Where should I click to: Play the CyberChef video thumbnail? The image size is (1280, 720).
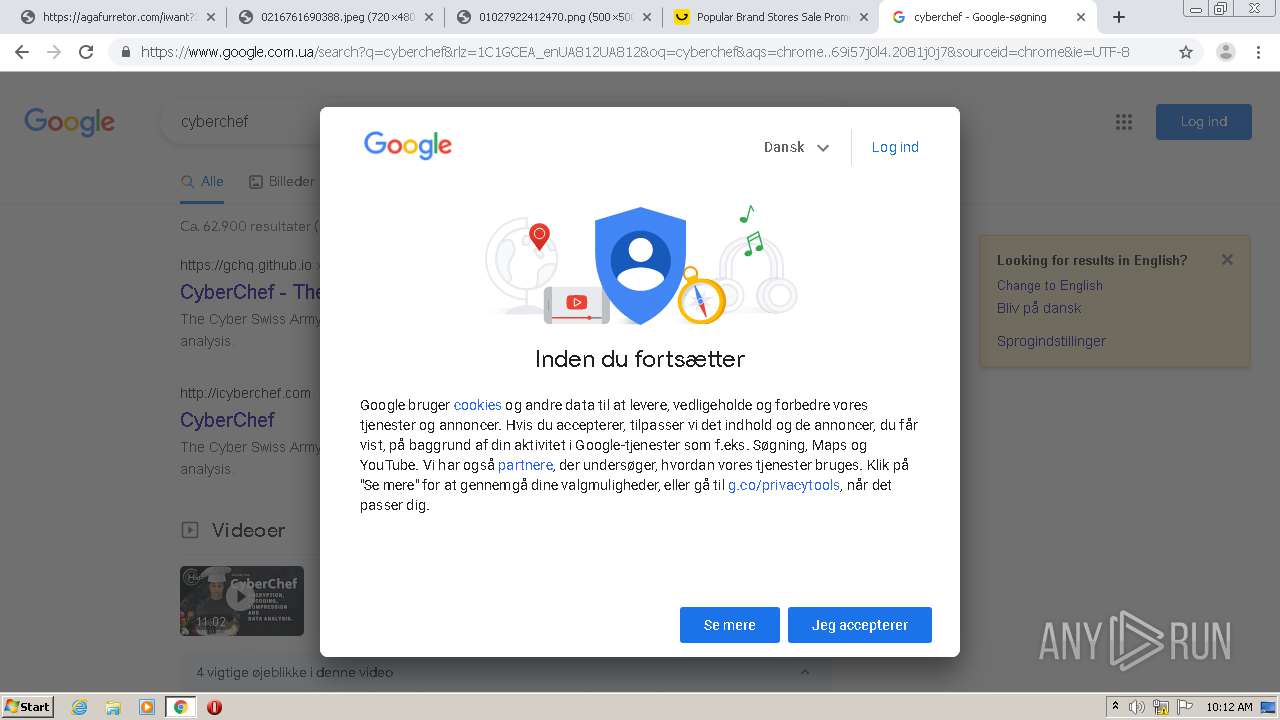click(x=242, y=601)
